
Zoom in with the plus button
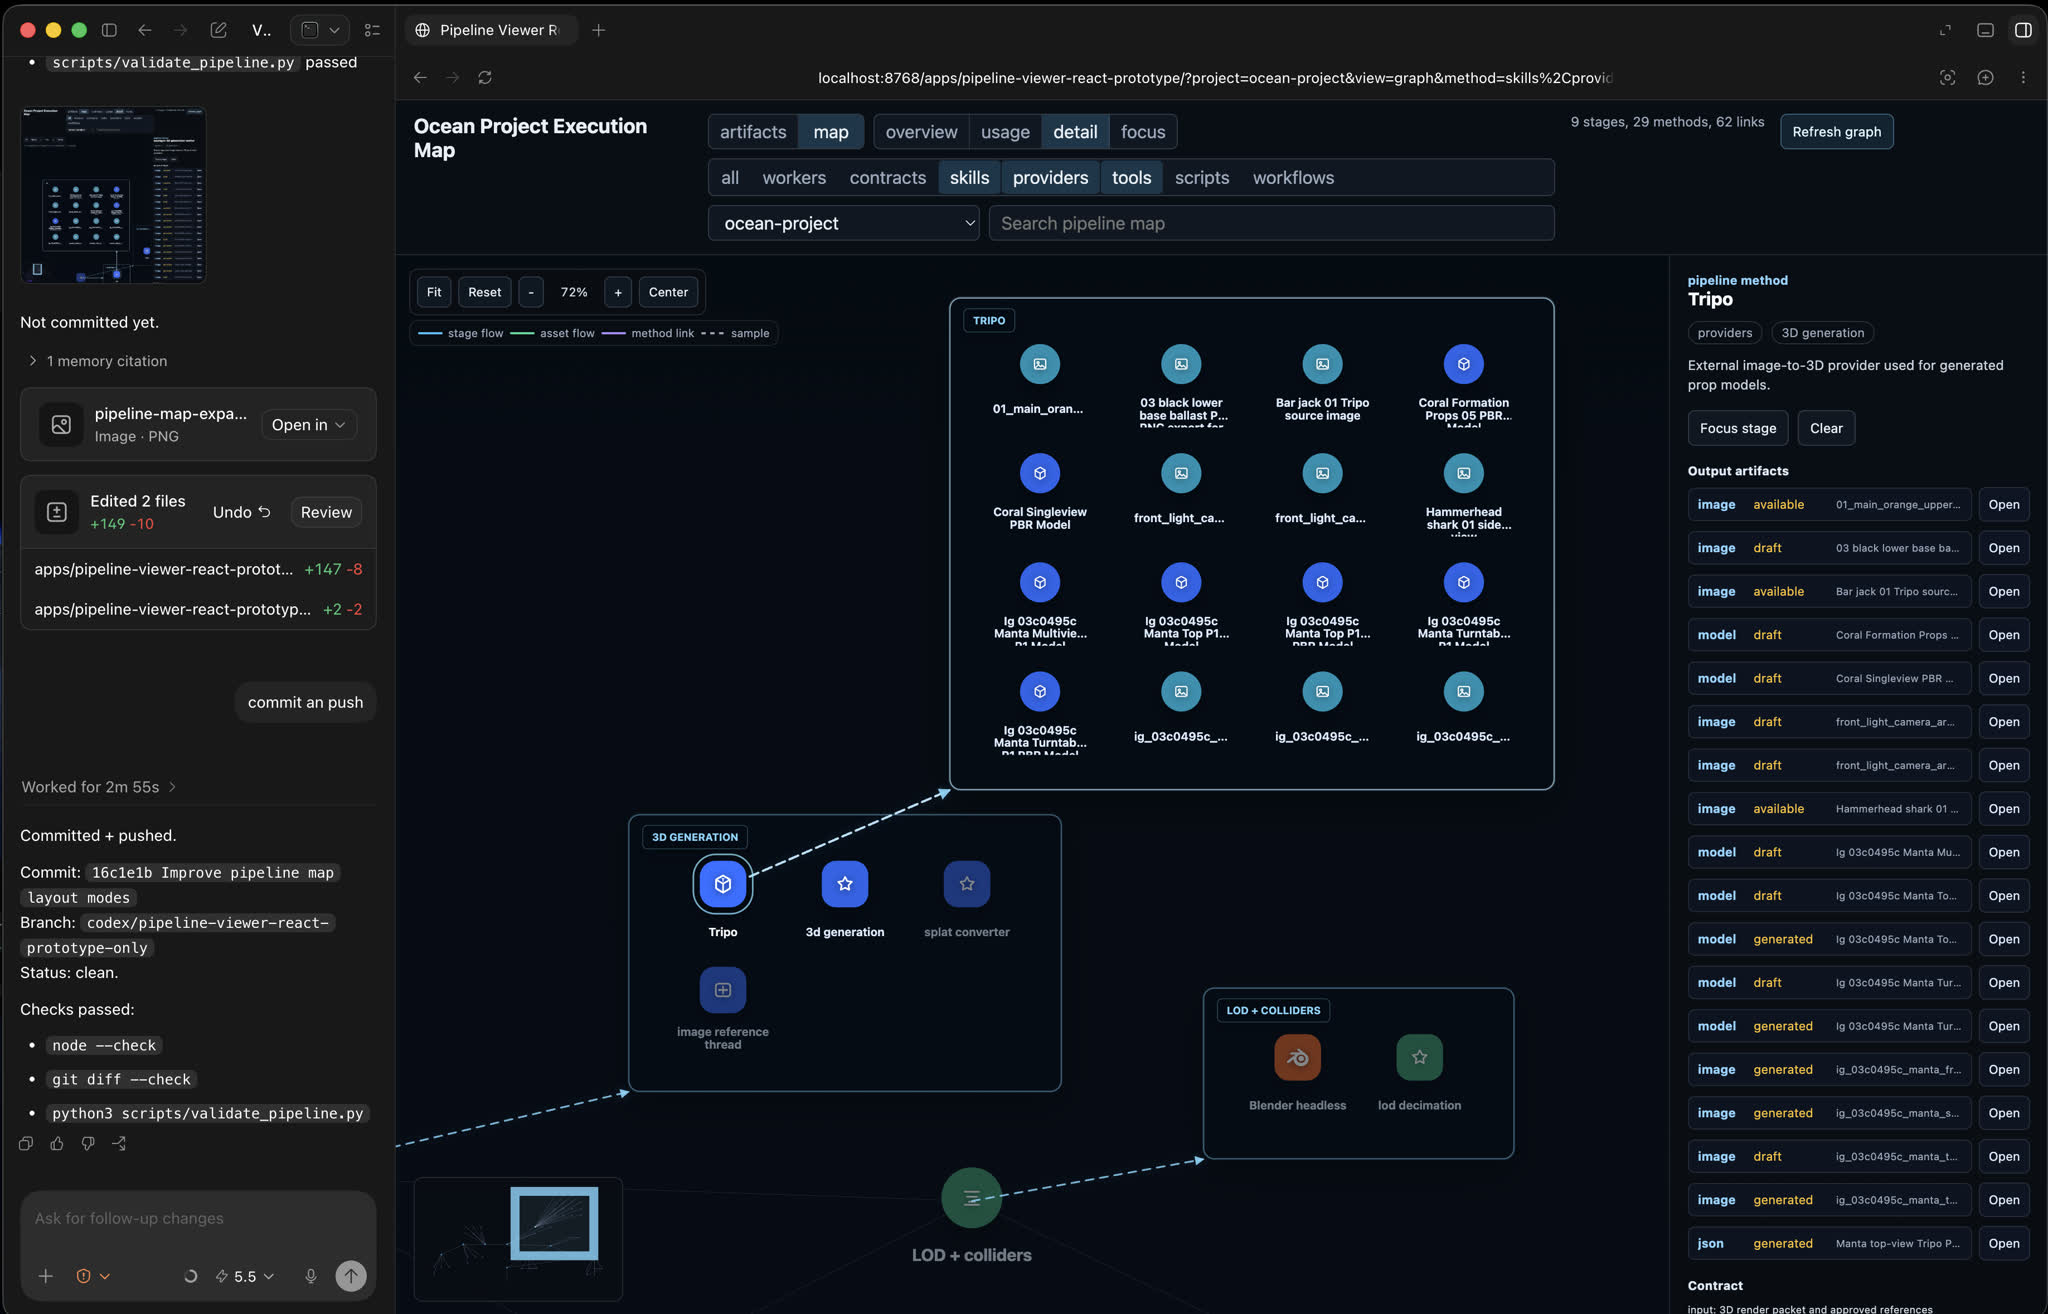pyautogui.click(x=618, y=292)
